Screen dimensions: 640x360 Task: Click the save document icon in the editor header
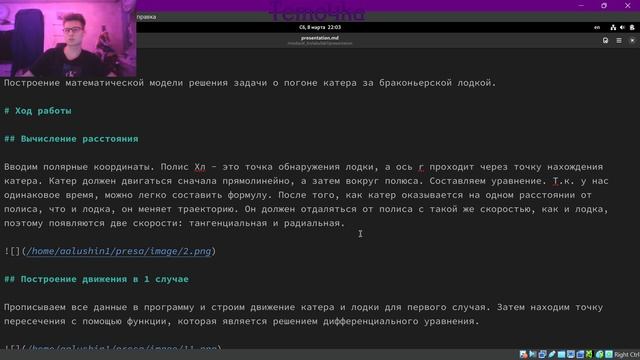pos(605,40)
